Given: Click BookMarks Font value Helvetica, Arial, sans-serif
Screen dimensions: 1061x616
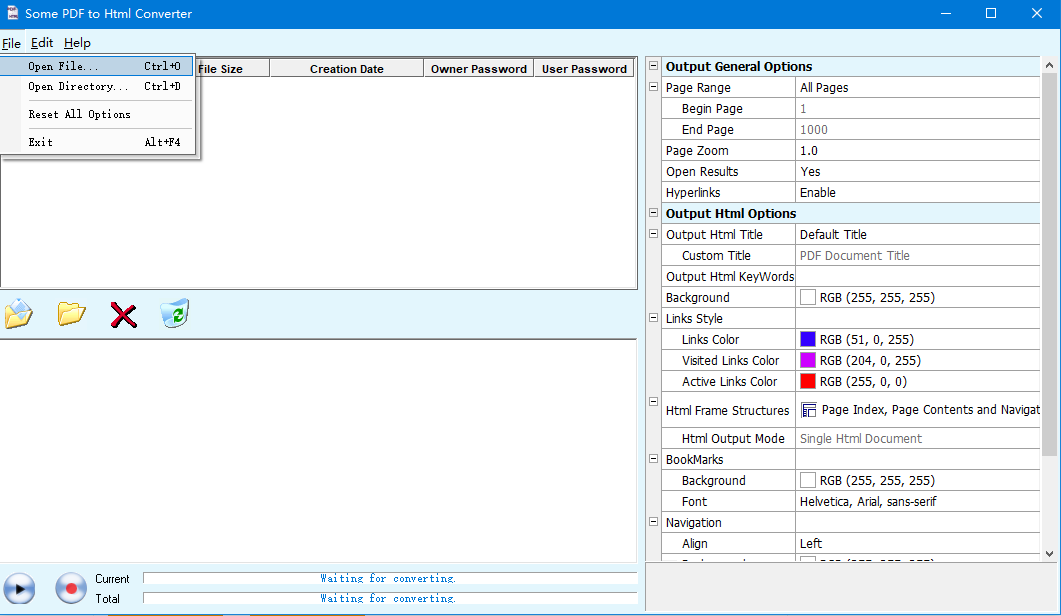Looking at the screenshot, I should pos(918,501).
